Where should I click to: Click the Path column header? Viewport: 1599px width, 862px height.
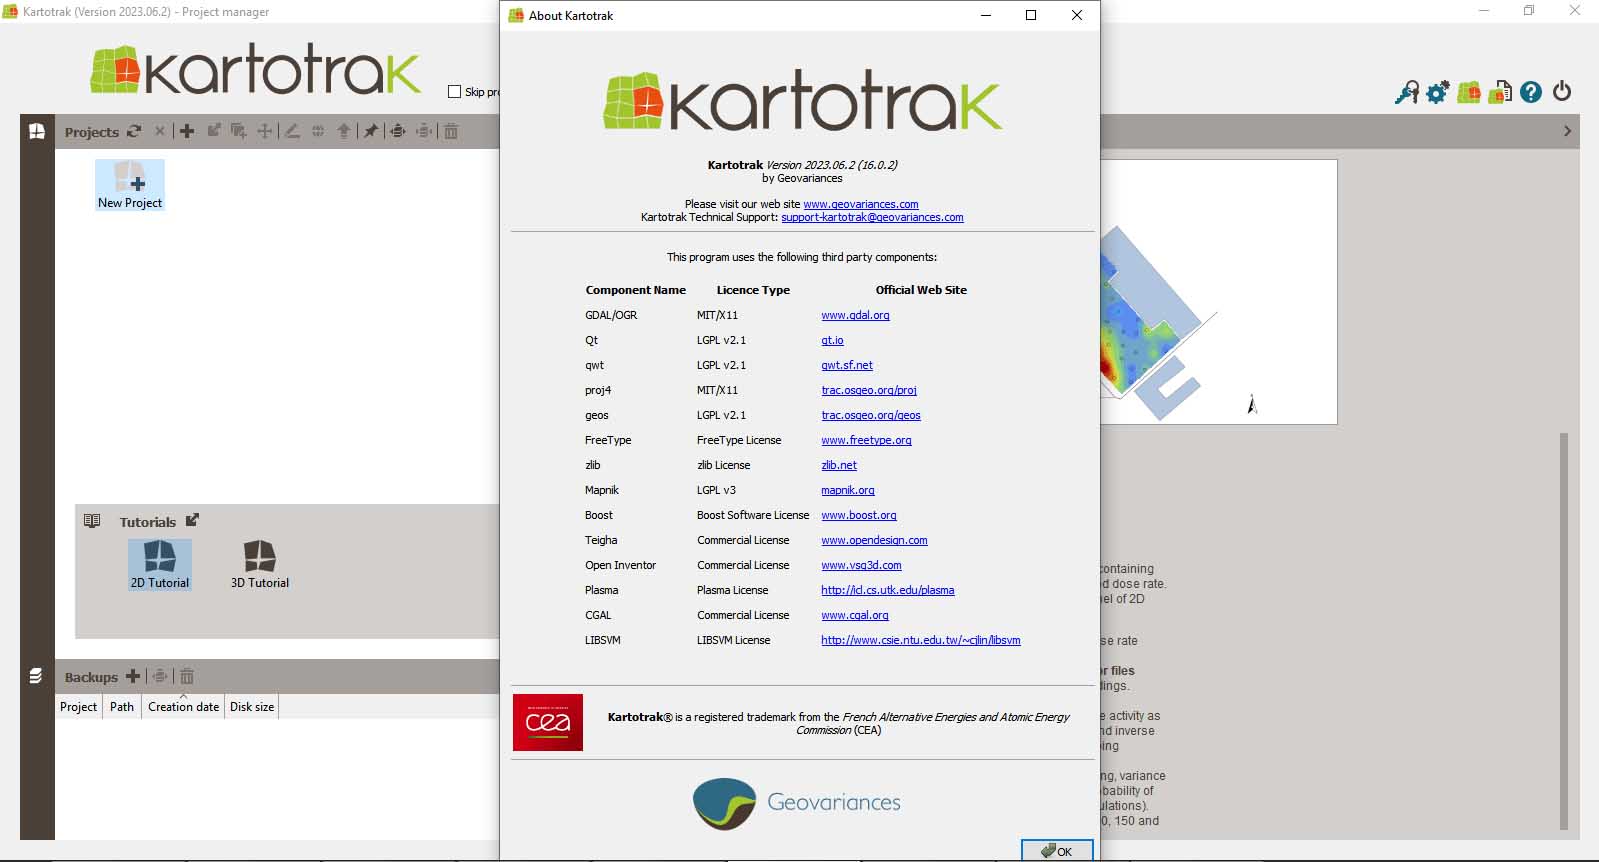coord(122,707)
